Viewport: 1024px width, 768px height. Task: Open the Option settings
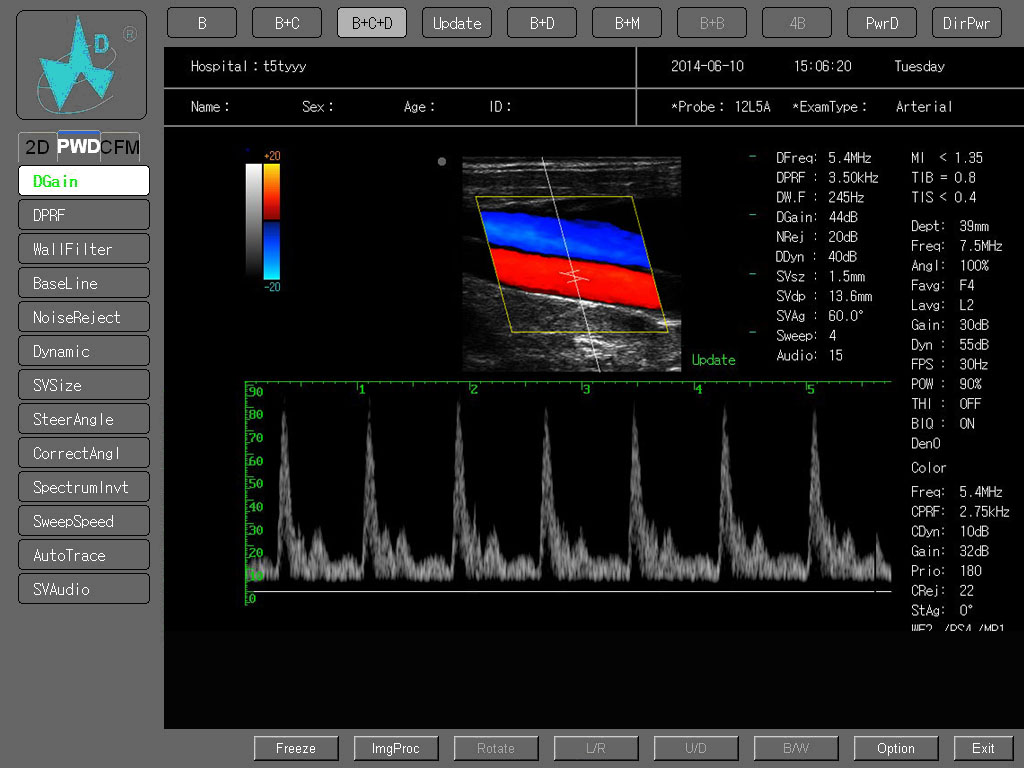[x=895, y=748]
